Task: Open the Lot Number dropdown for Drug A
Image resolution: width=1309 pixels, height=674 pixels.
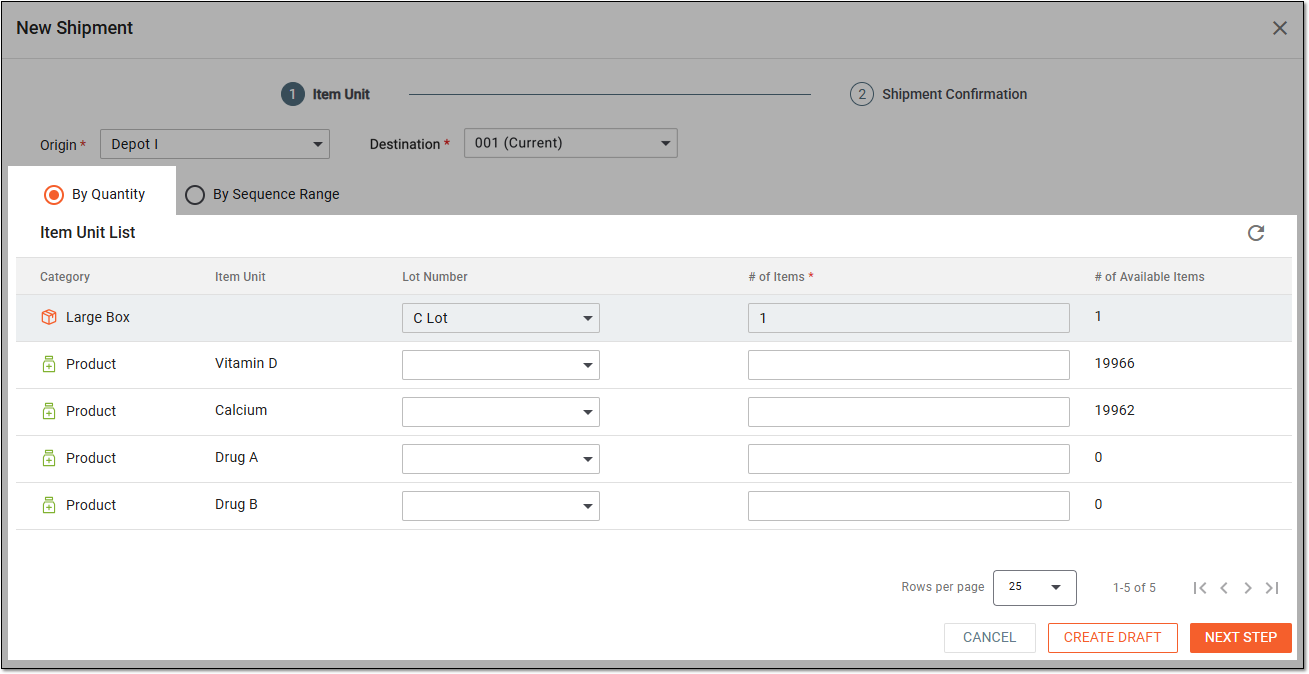Action: (x=501, y=459)
